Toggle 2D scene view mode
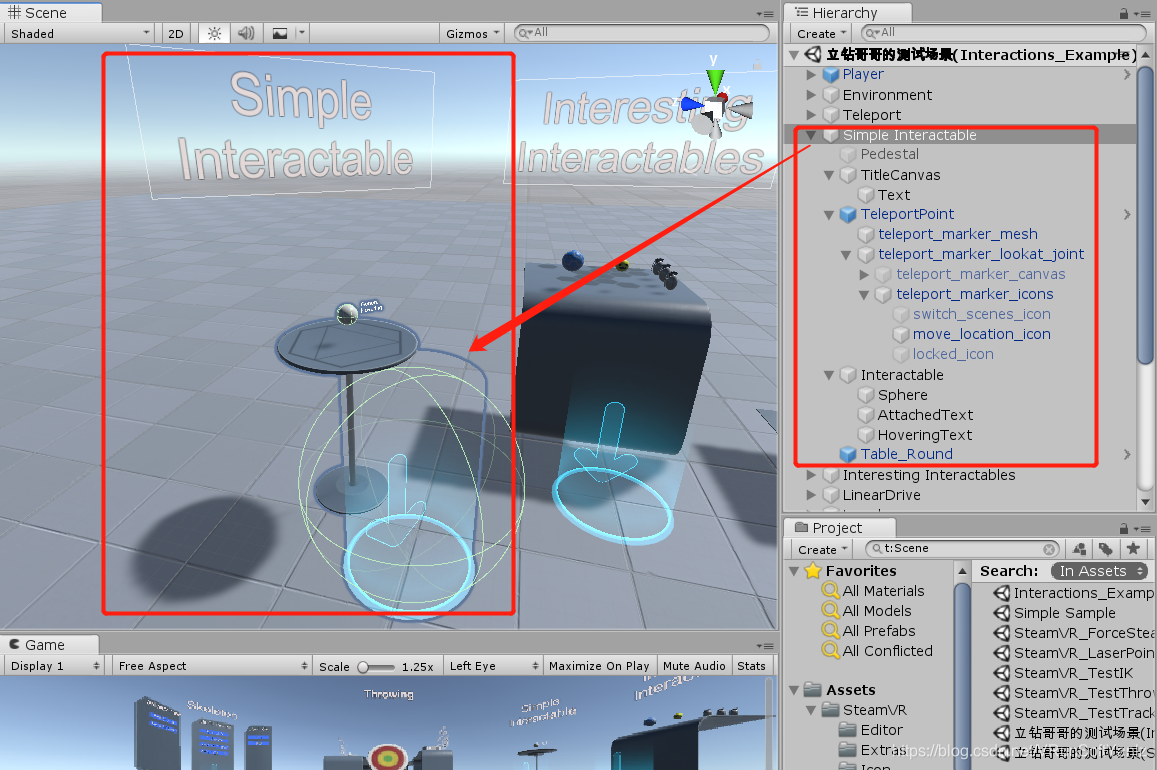Screen dimensions: 1157x770 pyautogui.click(x=176, y=33)
